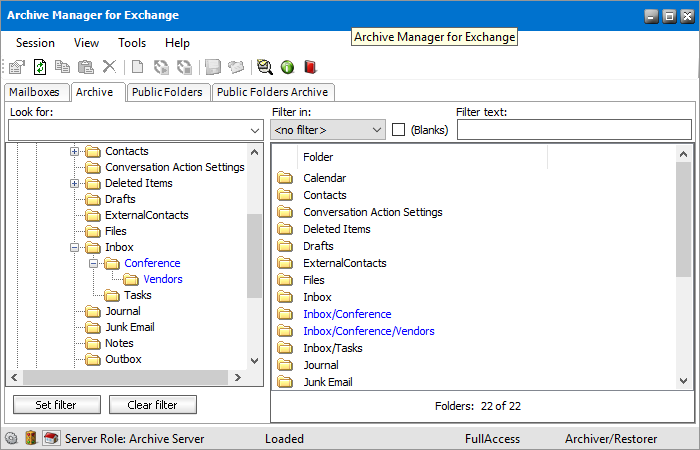Collapse the Inbox tree node
Viewport: 700px width, 450px height.
75,247
